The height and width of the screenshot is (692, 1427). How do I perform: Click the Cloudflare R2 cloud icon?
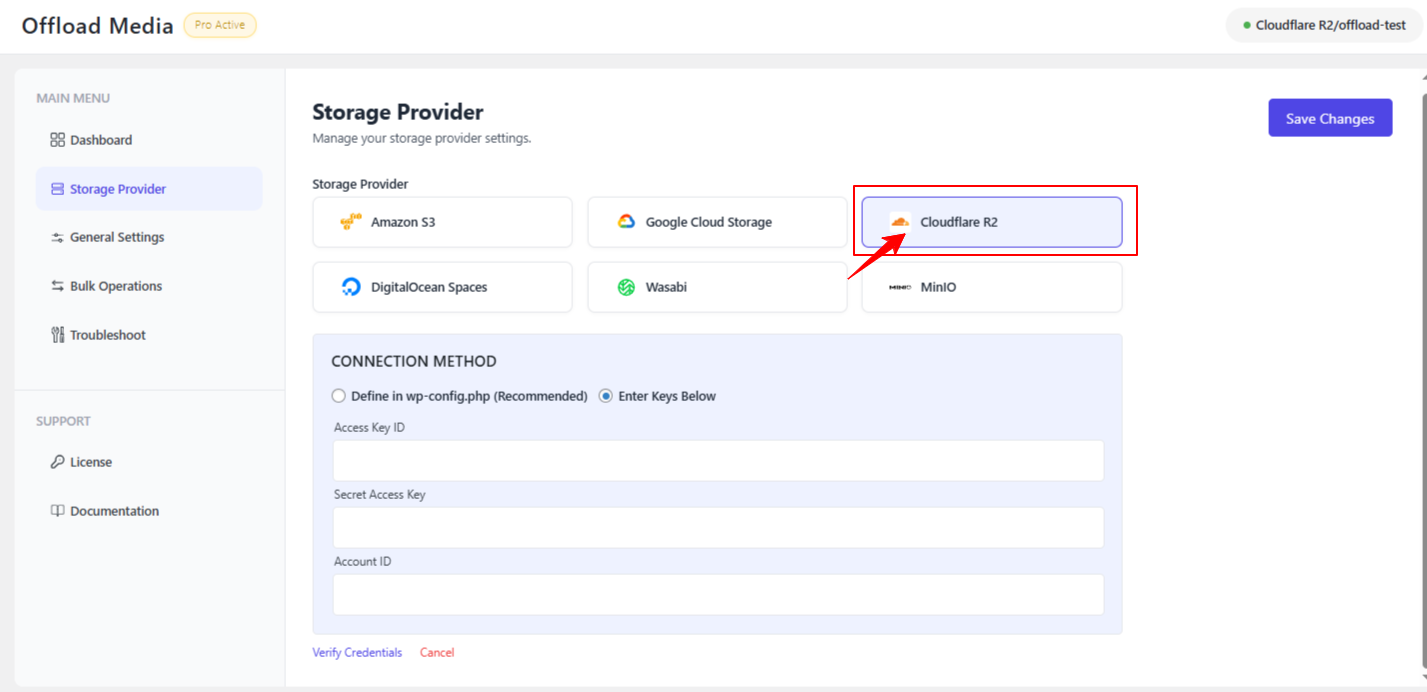pyautogui.click(x=900, y=222)
